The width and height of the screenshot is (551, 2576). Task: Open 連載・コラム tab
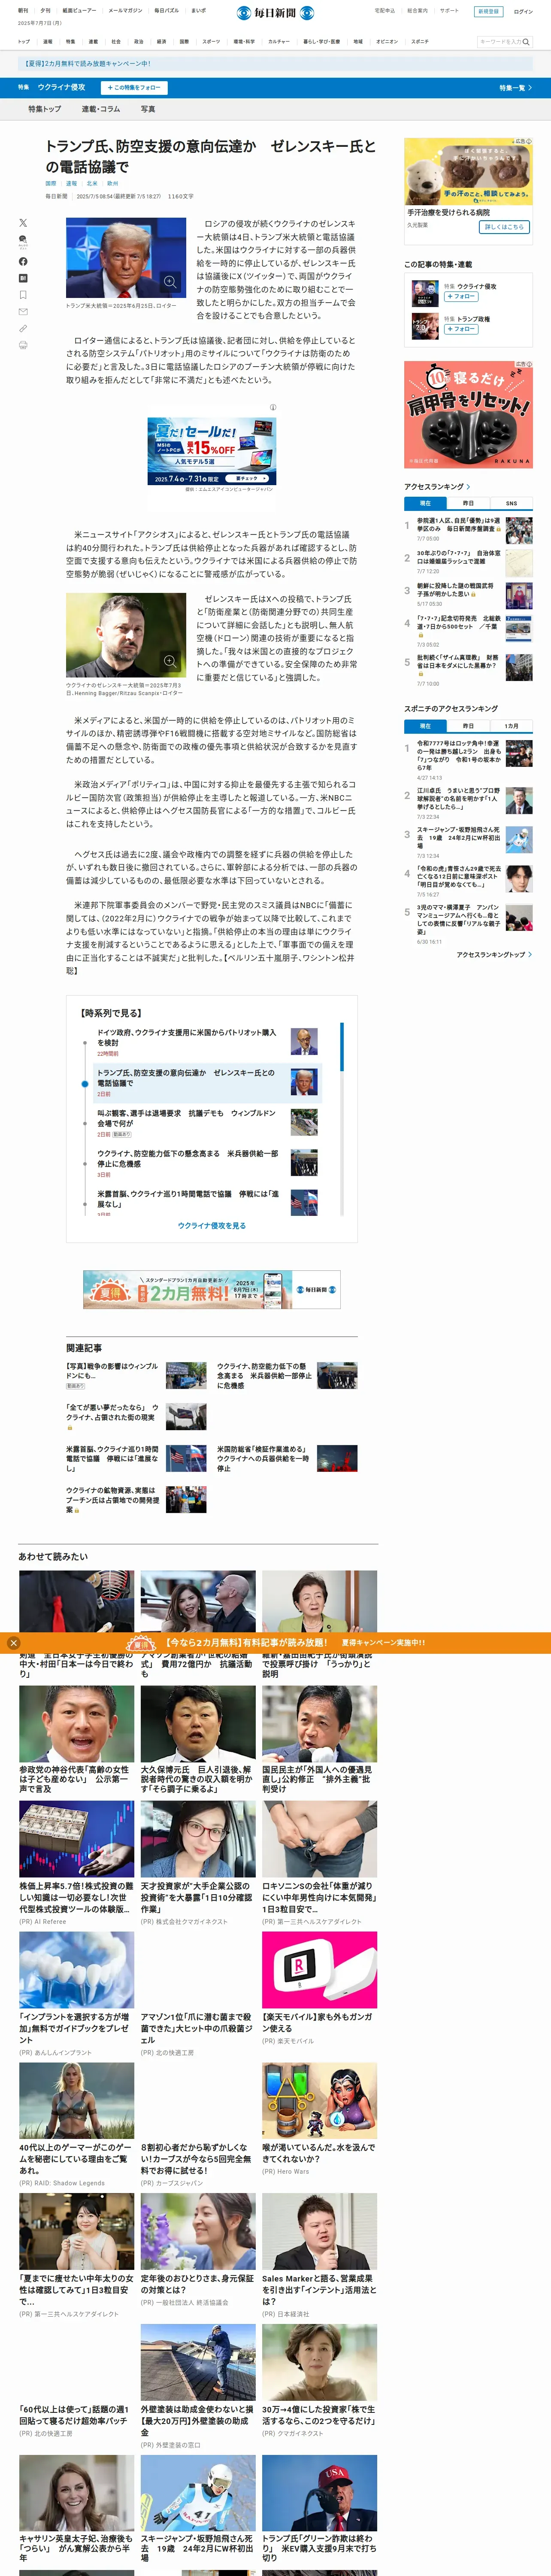coord(101,109)
